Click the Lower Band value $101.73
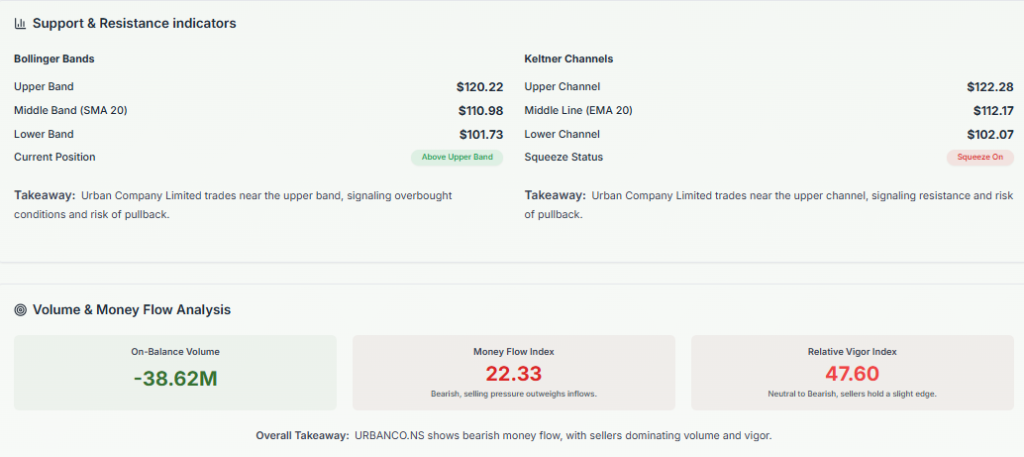1024x457 pixels. (481, 134)
